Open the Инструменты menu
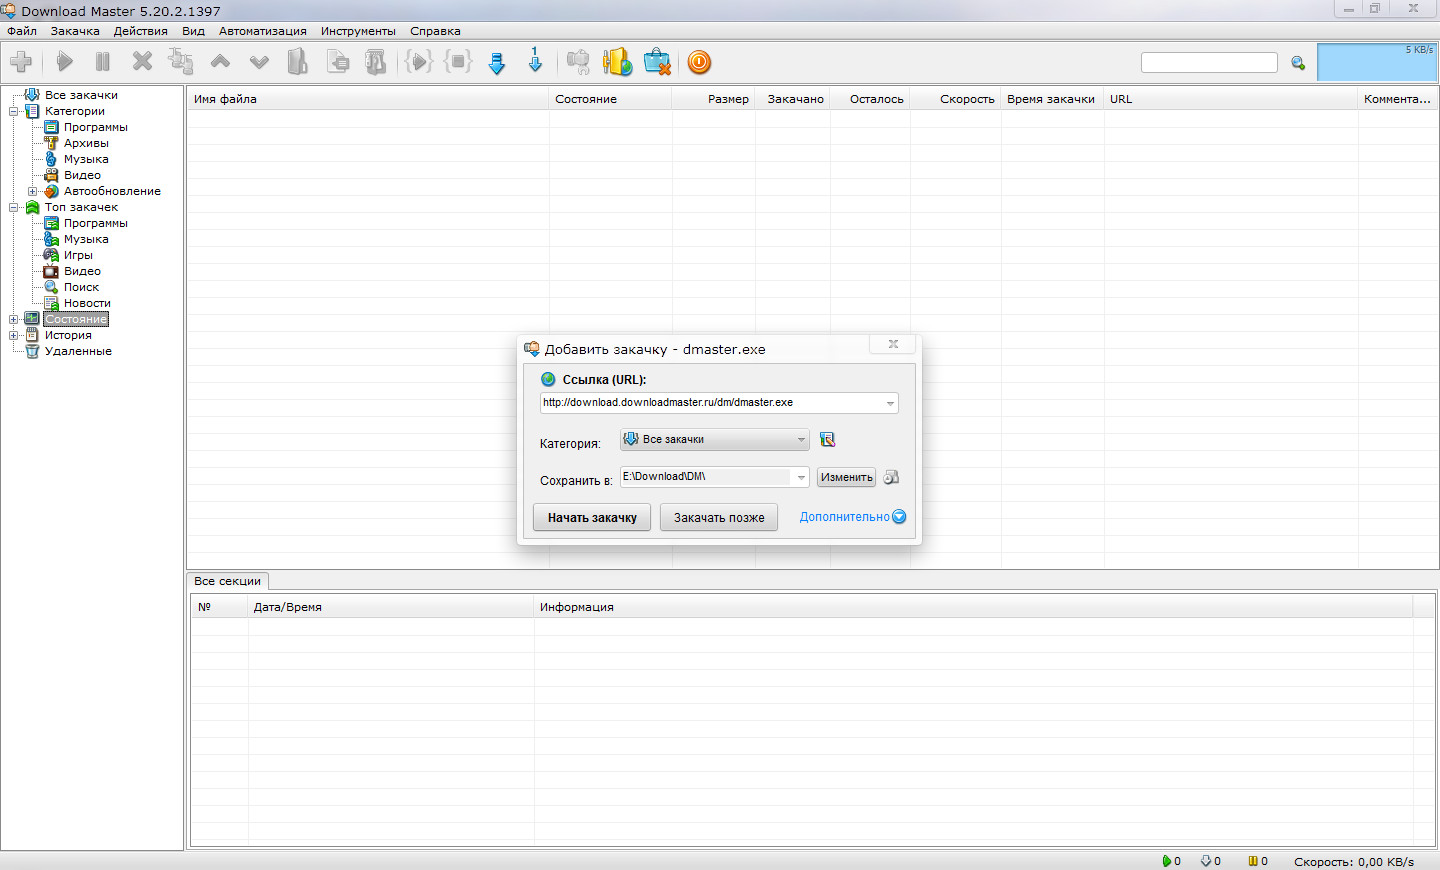 point(358,31)
